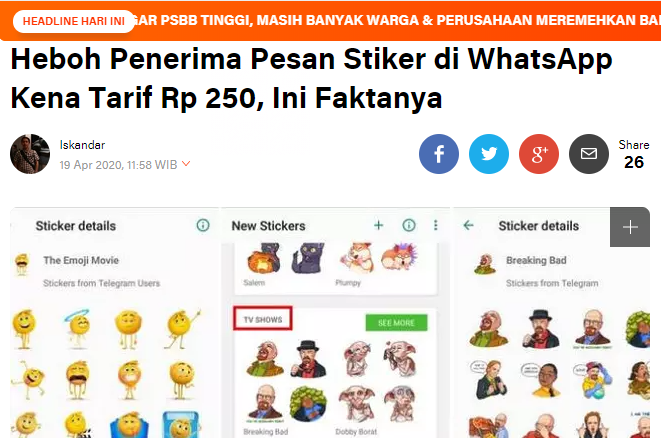Image resolution: width=661 pixels, height=438 pixels.
Task: Share article by email envelope icon
Action: (588, 154)
